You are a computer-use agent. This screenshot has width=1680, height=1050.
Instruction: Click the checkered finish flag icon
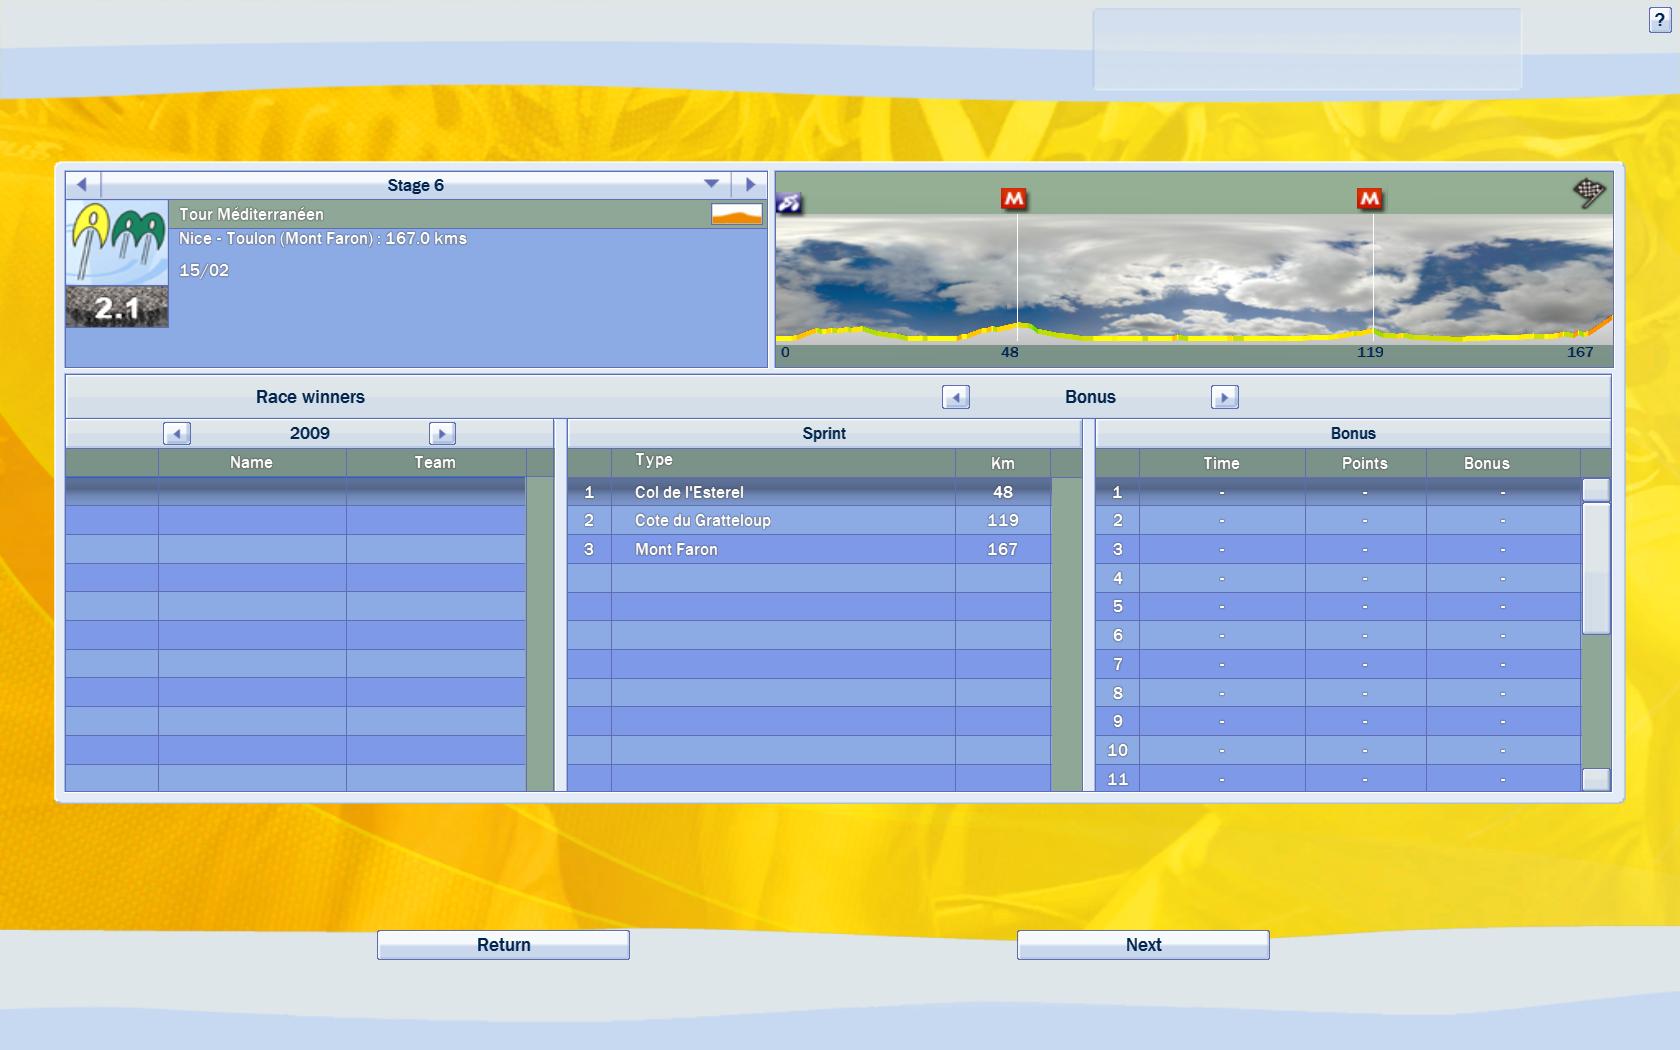1588,191
